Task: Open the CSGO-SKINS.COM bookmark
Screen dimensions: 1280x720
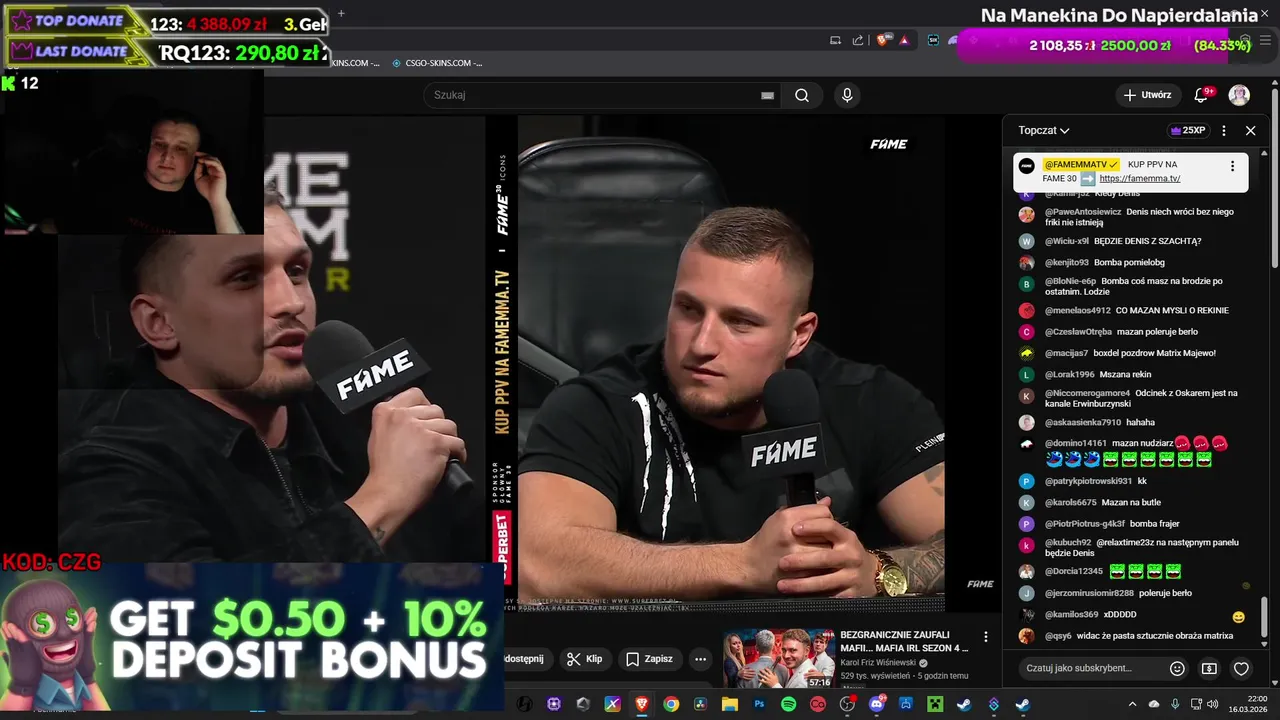Action: tap(437, 63)
